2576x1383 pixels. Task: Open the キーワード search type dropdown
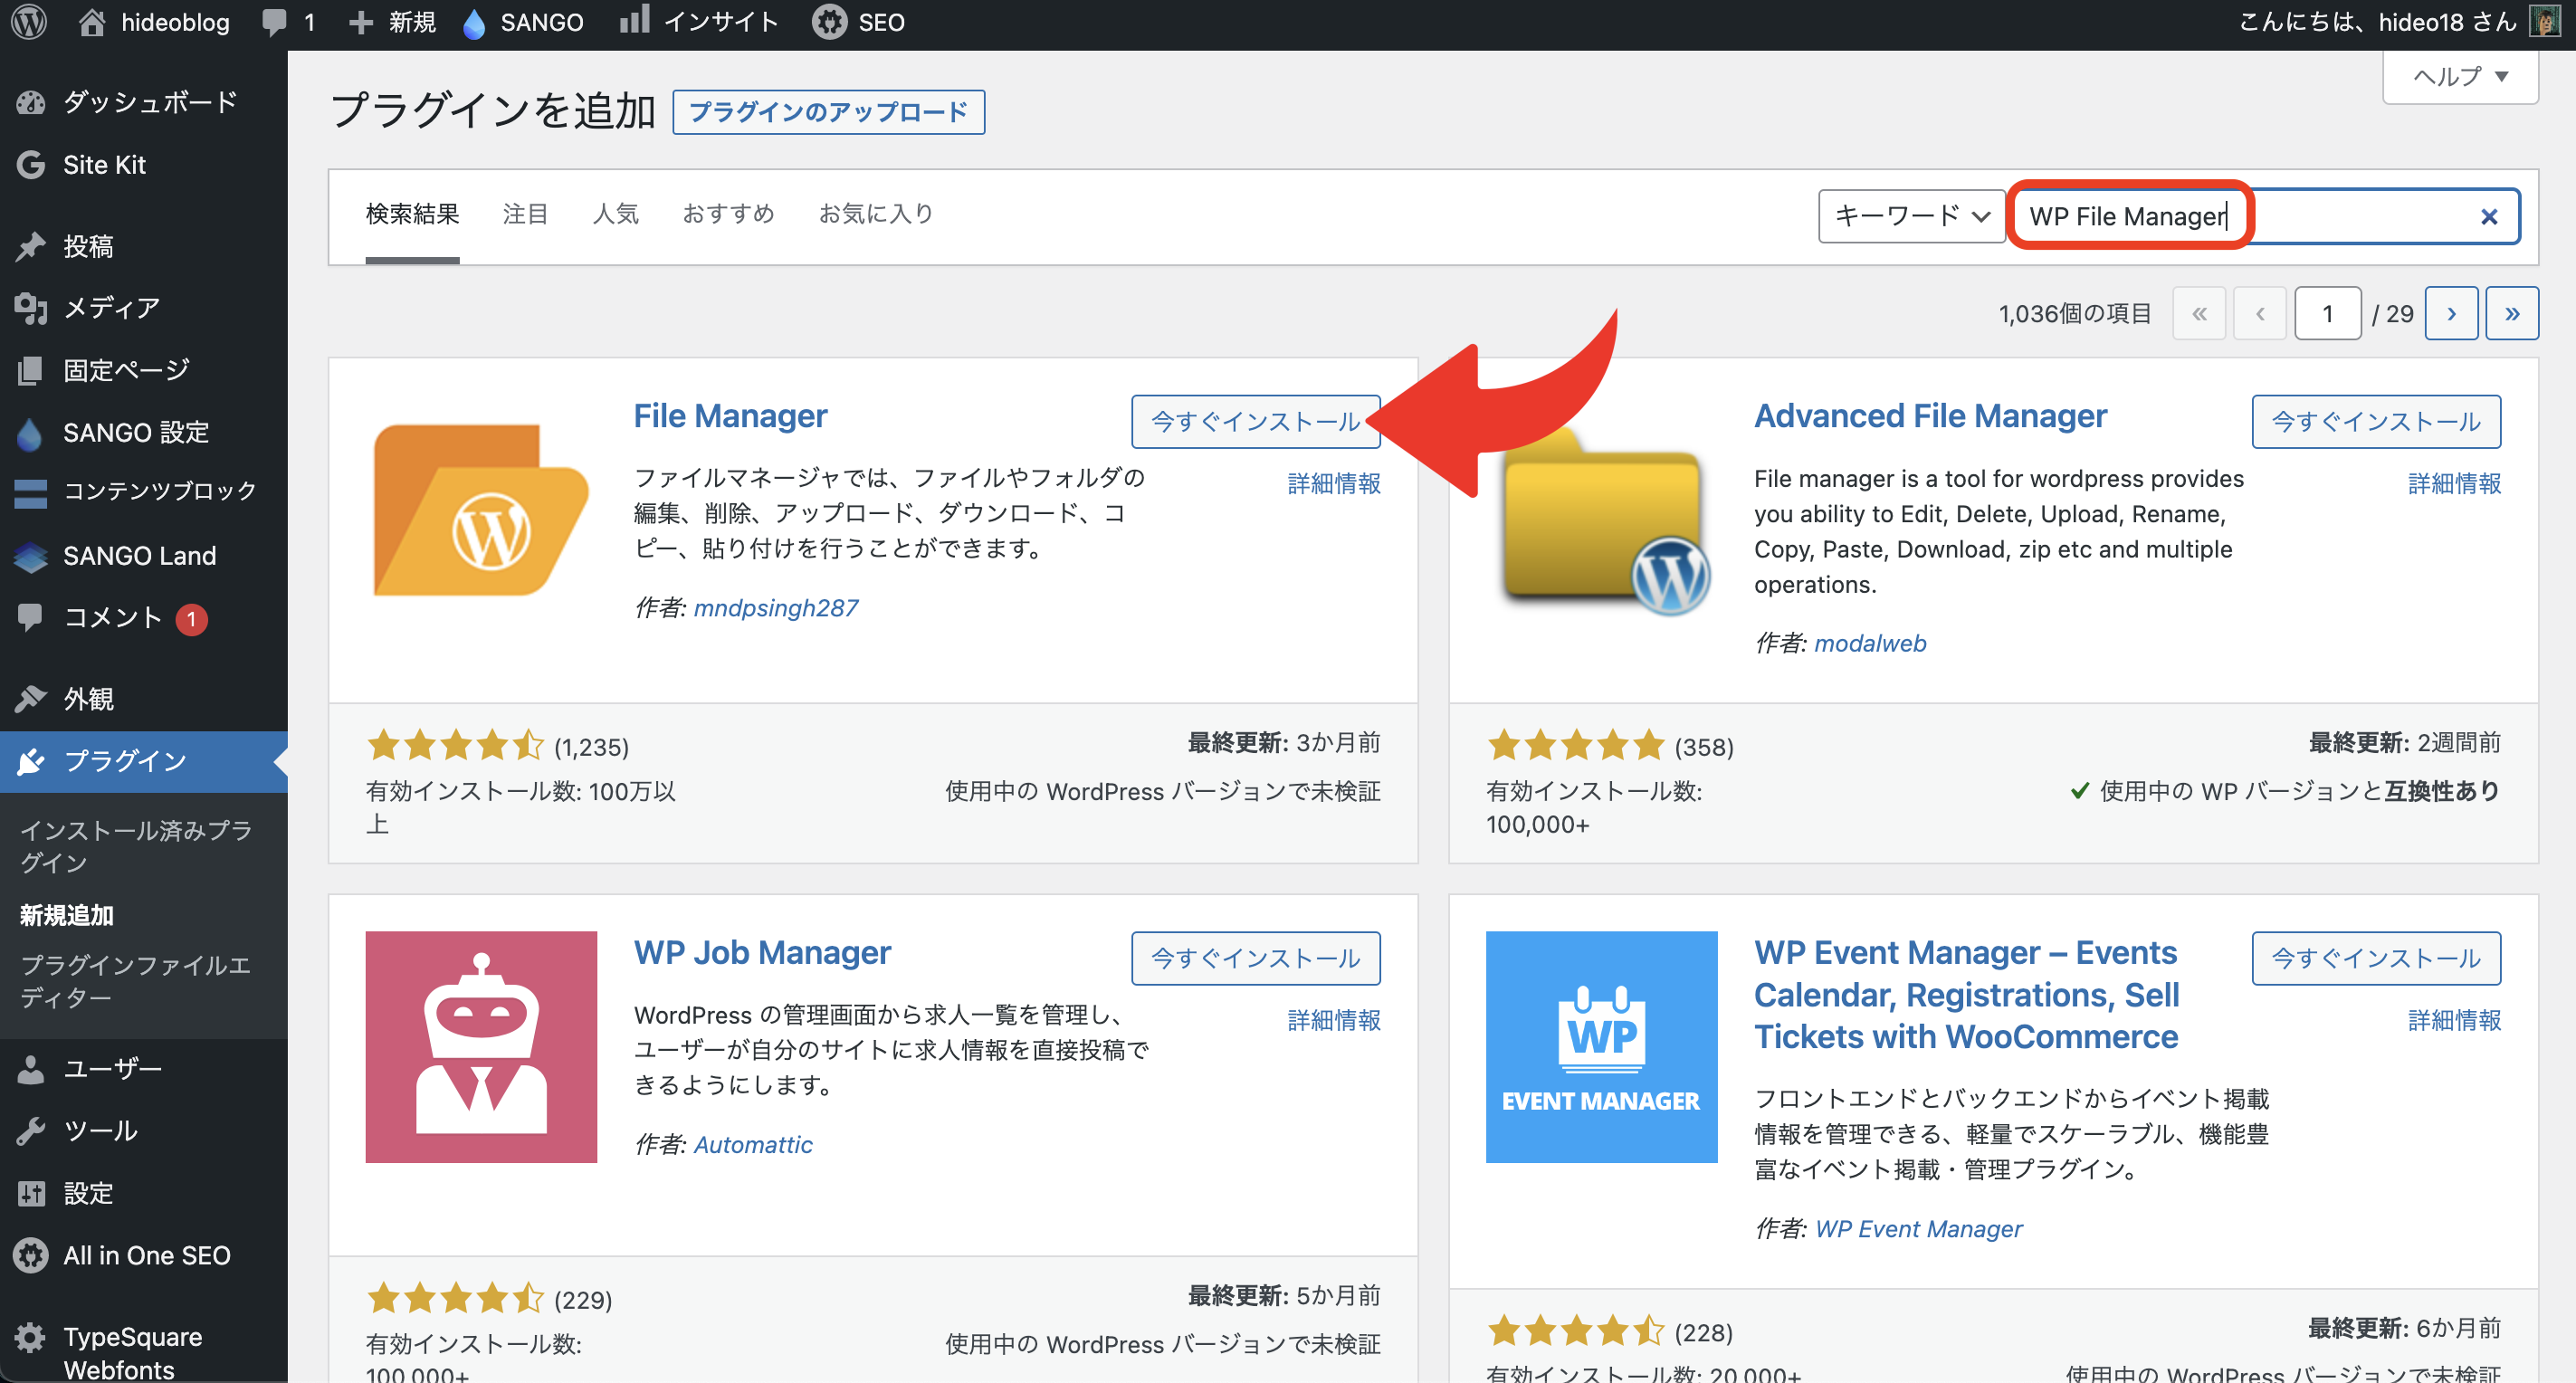point(1911,216)
